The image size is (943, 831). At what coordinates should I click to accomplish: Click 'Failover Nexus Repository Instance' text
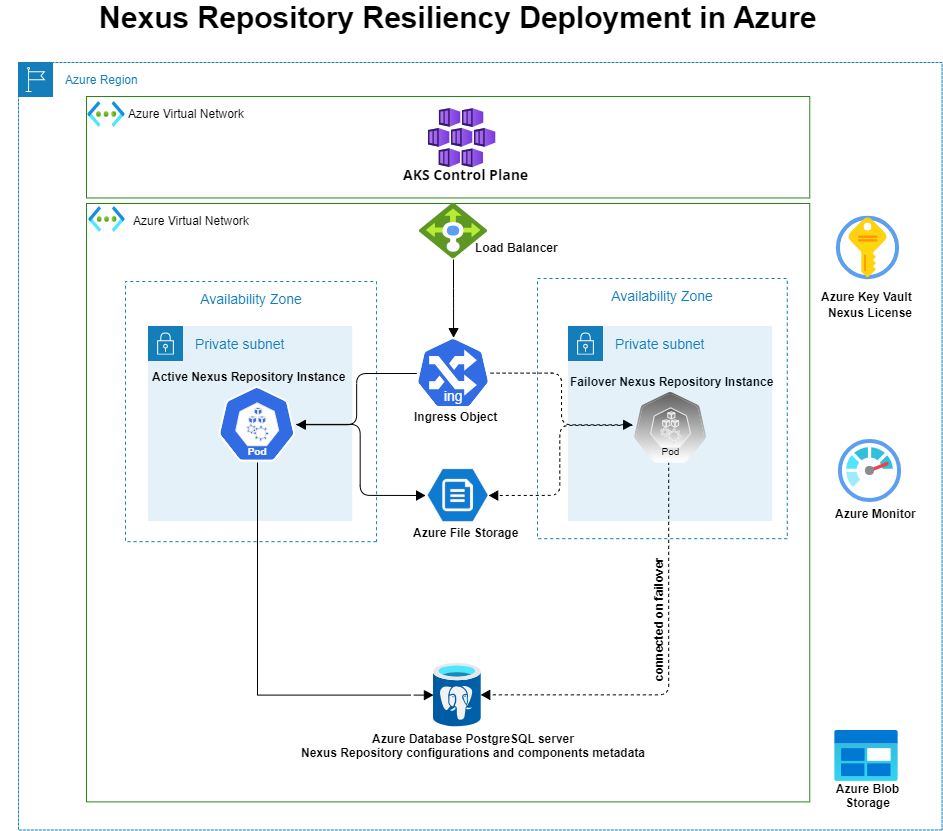[671, 382]
